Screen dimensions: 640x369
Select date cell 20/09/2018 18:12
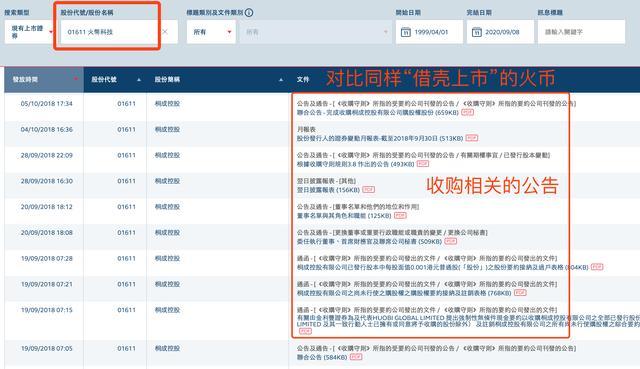(x=47, y=207)
